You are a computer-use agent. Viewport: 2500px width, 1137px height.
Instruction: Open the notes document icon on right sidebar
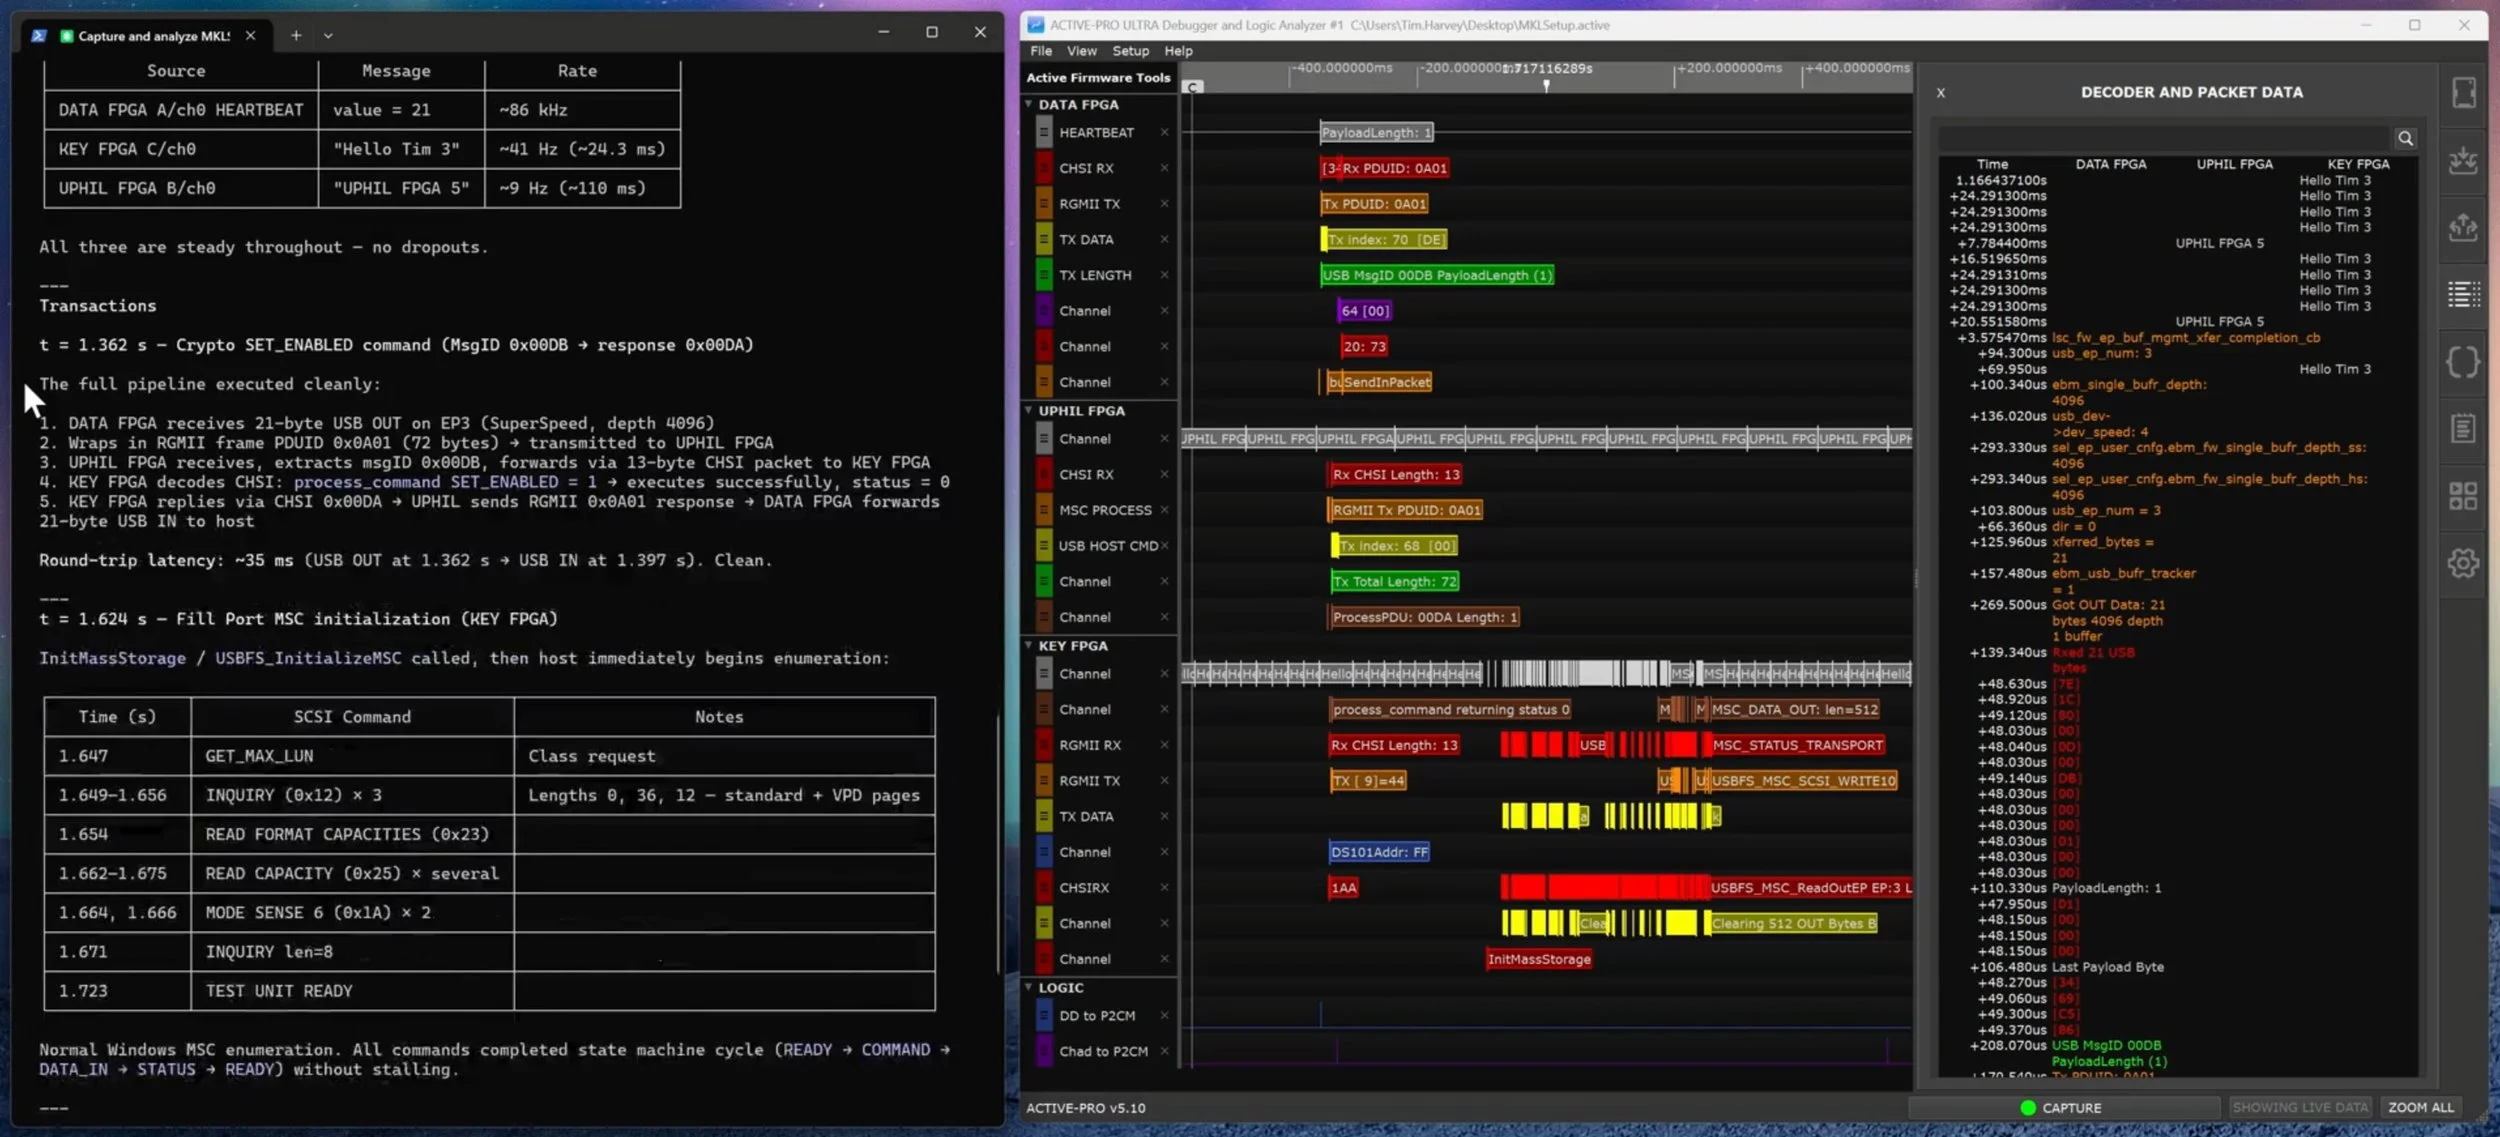pos(2462,428)
